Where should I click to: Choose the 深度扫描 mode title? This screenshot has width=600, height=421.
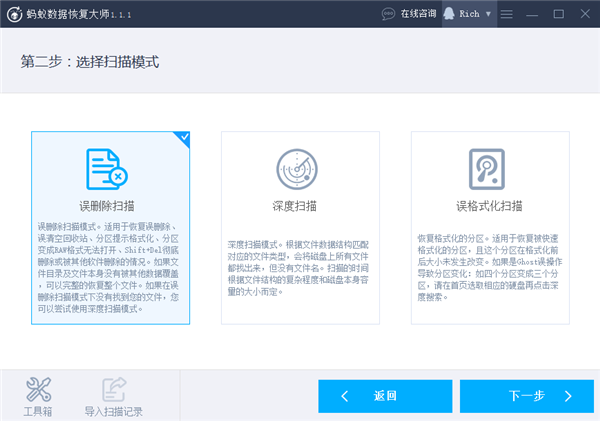295,206
